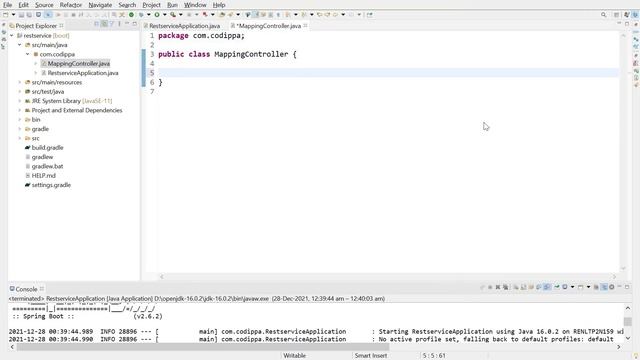Viewport: 640px width, 360px height.
Task: Click the Debug bug icon in the toolbar
Action: (x=141, y=15)
